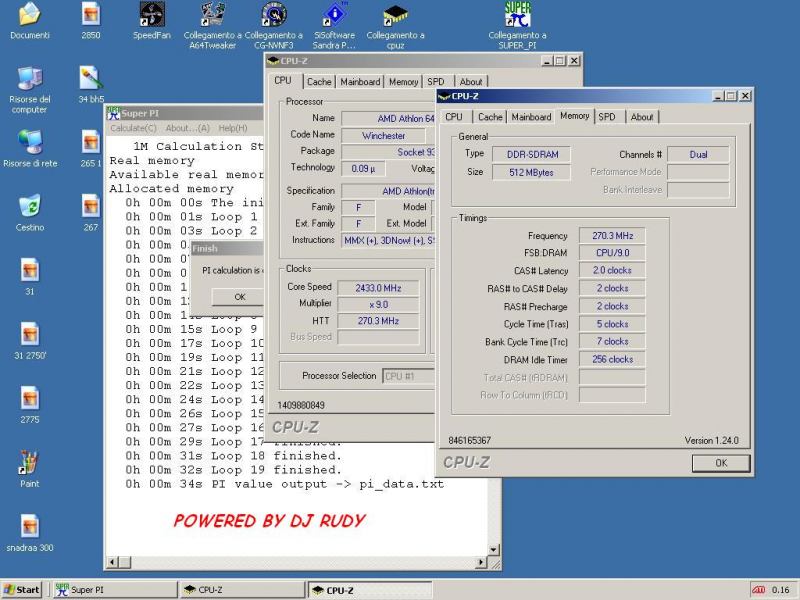Open Super PI Help(H) menu
This screenshot has width=800, height=600.
click(x=233, y=128)
